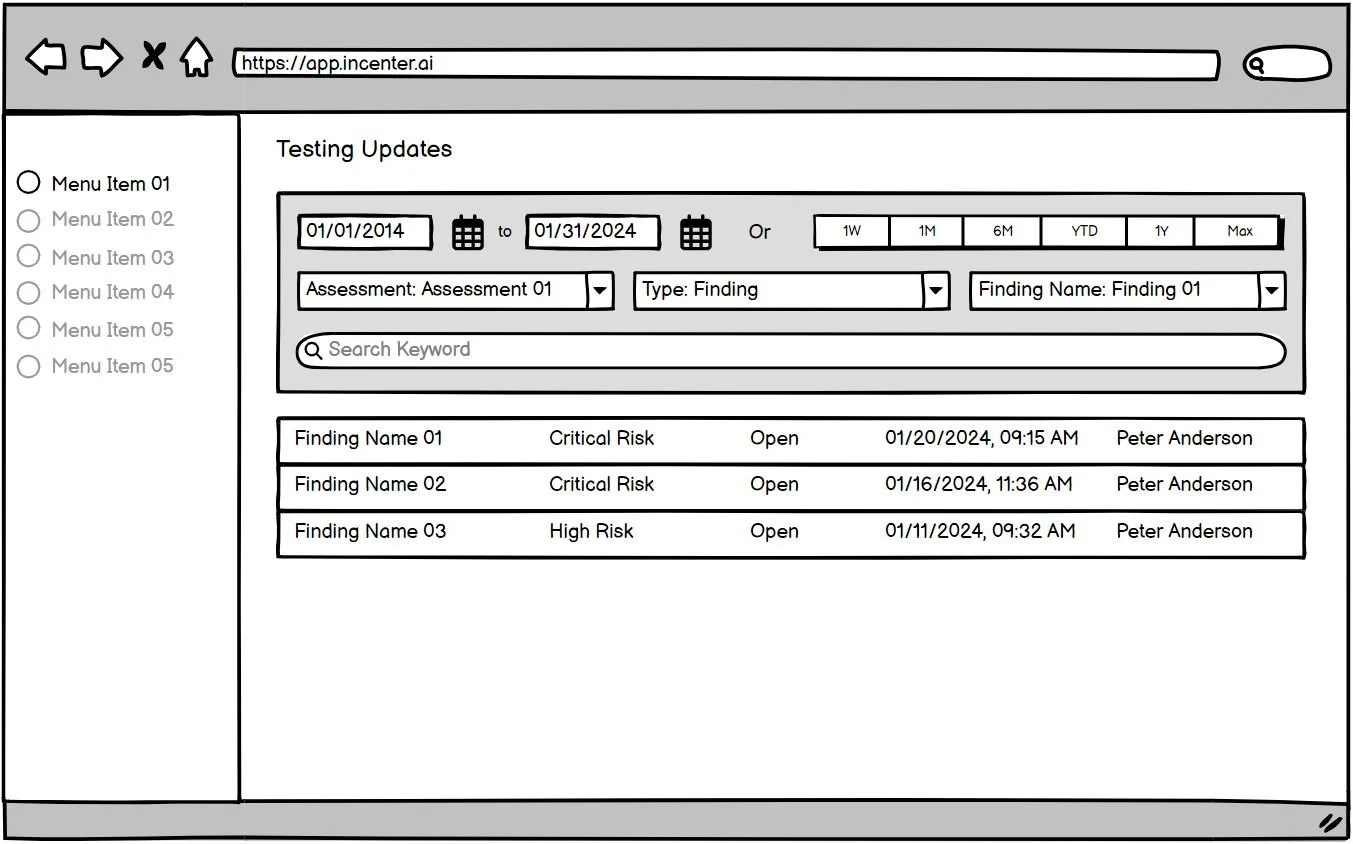Click the window resize grip icon

tap(1330, 823)
